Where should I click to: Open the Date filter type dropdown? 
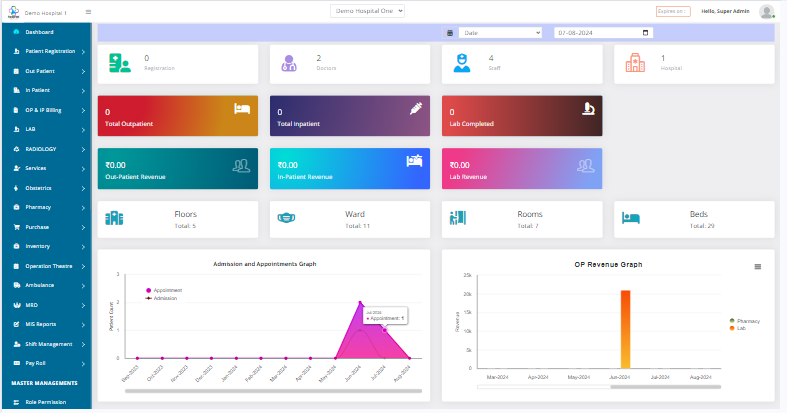[498, 33]
